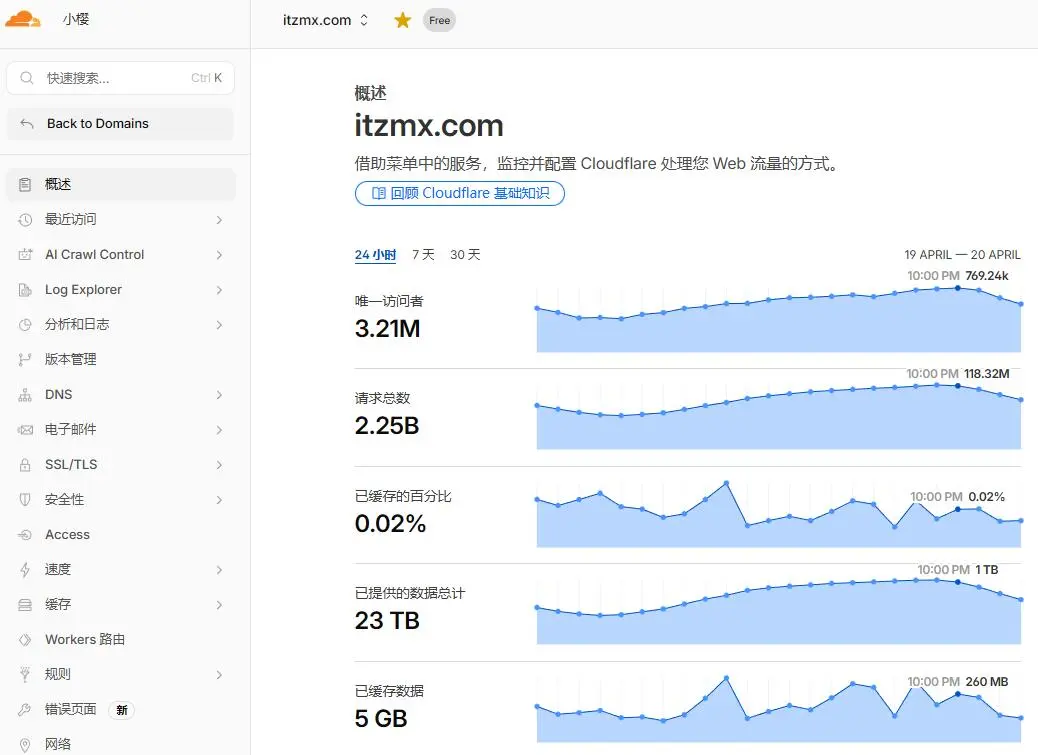Click the highlighted 10:00 PM point on 唯一访问者 chart

957,288
